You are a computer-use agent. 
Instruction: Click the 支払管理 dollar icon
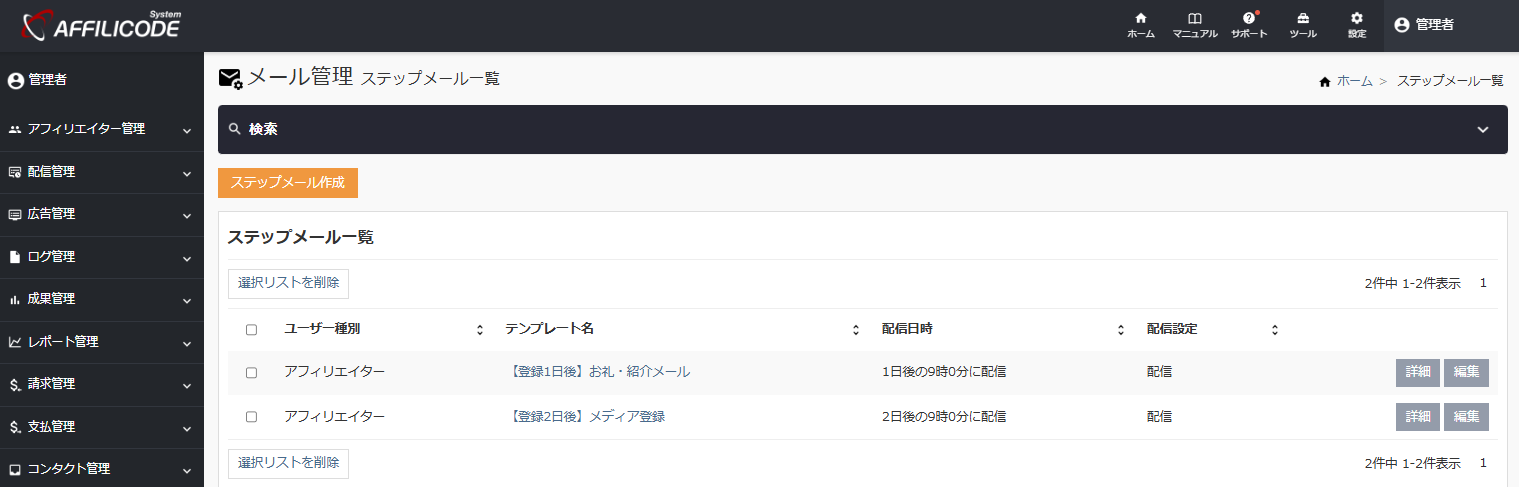click(15, 427)
